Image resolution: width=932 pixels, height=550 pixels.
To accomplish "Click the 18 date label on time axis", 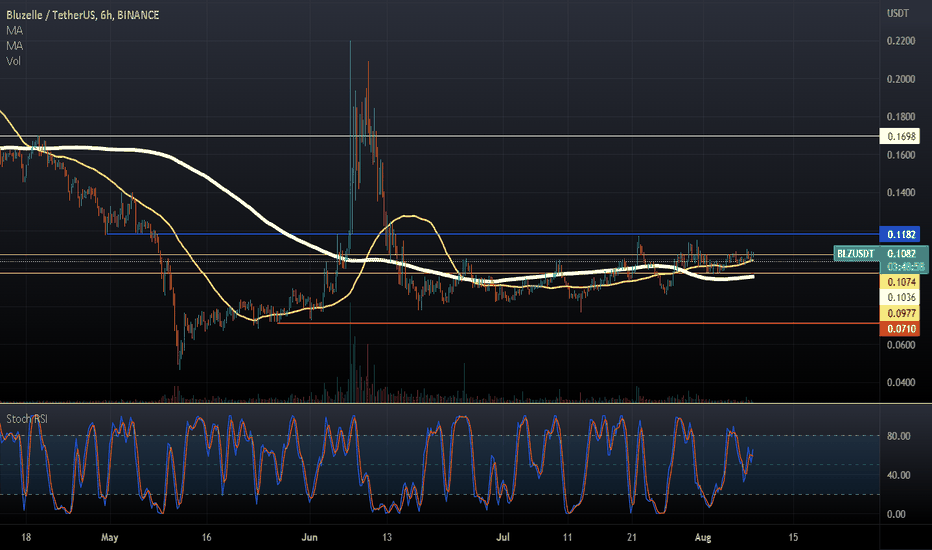I will click(26, 537).
